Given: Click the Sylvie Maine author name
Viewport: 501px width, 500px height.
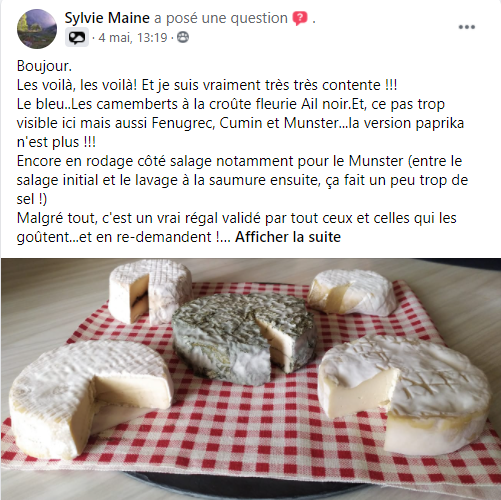Looking at the screenshot, I should pyautogui.click(x=107, y=18).
